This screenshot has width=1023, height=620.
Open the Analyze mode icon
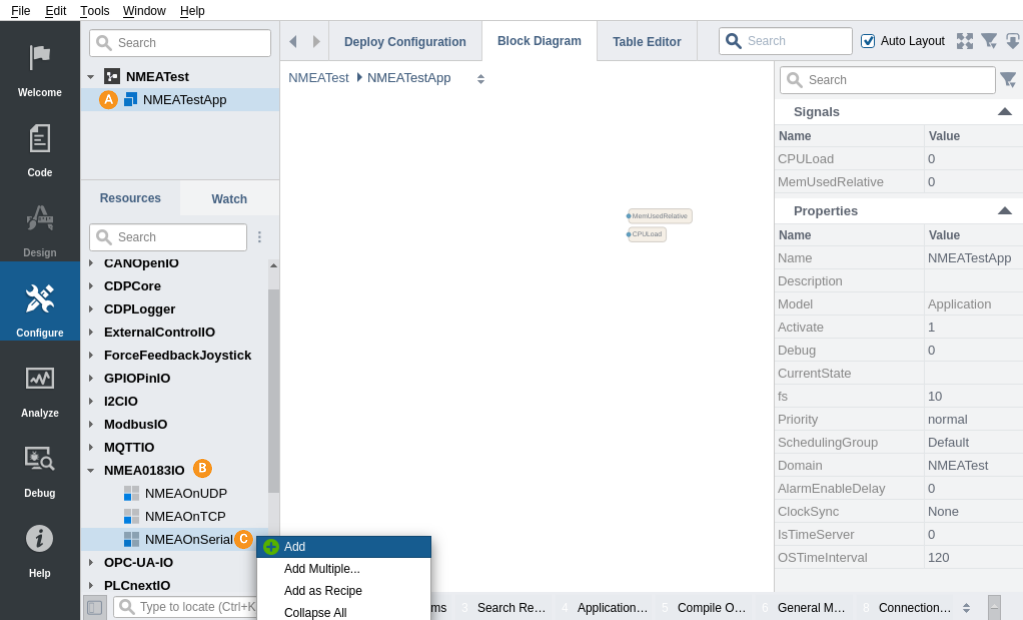coord(40,379)
